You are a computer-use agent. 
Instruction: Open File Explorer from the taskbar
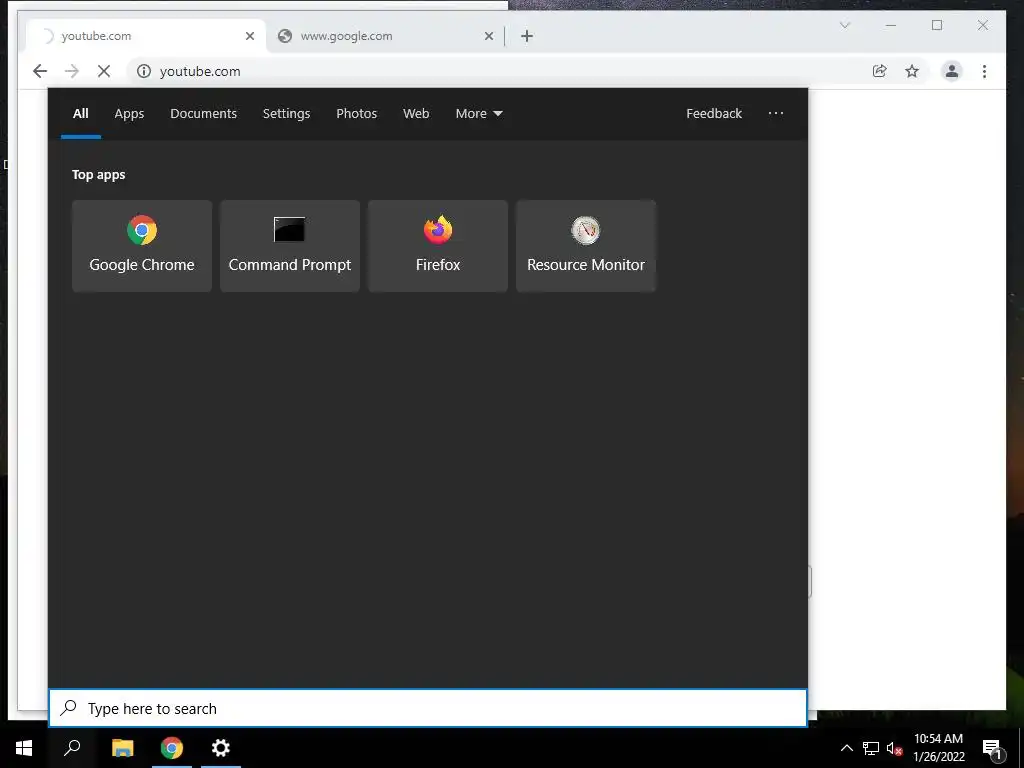click(123, 748)
